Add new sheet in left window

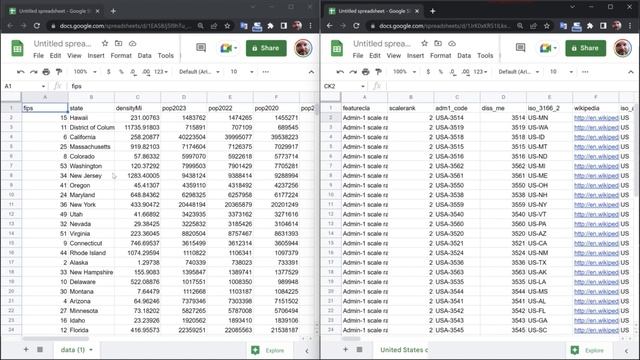[26, 349]
